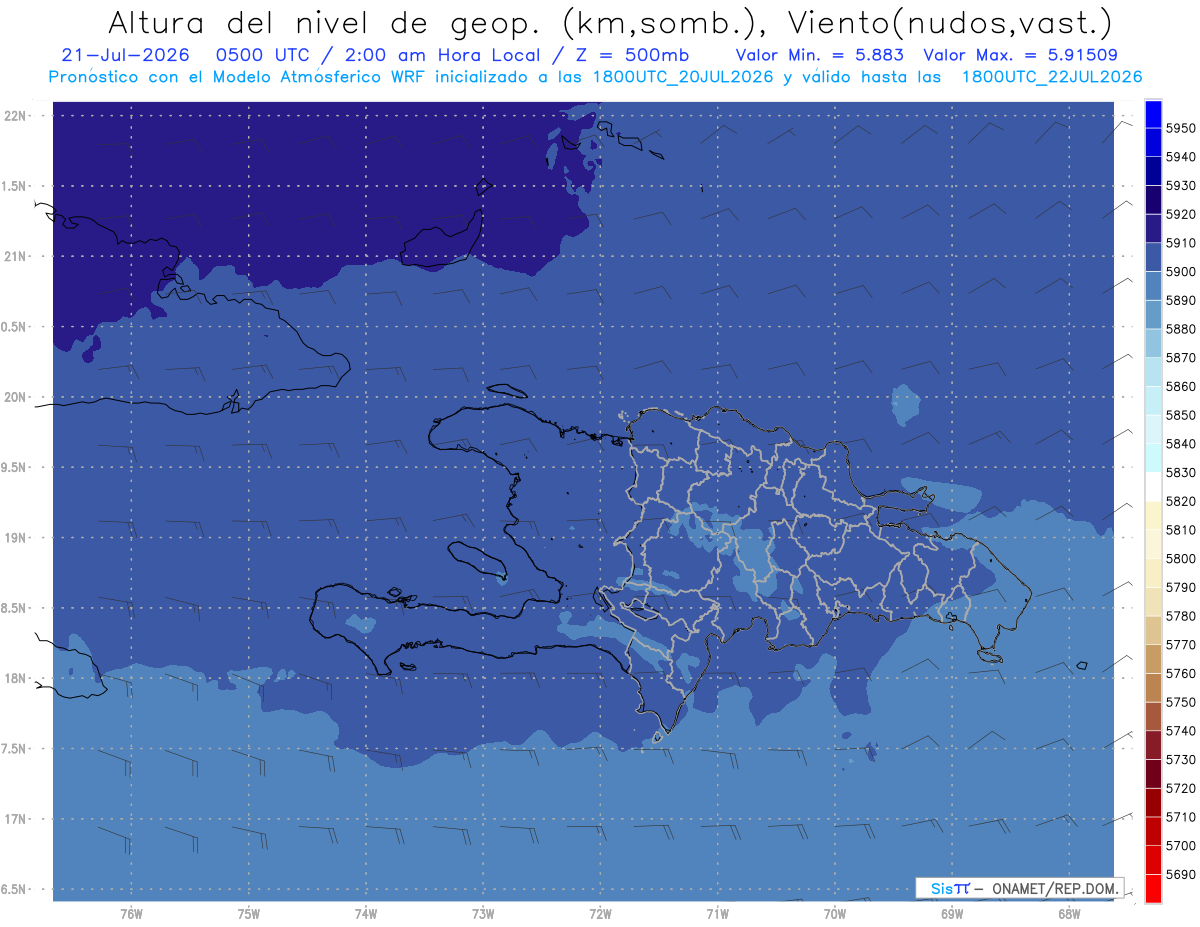Screen dimensions: 1200x927
Task: Click the color scale label '5720'
Action: pos(1181,788)
